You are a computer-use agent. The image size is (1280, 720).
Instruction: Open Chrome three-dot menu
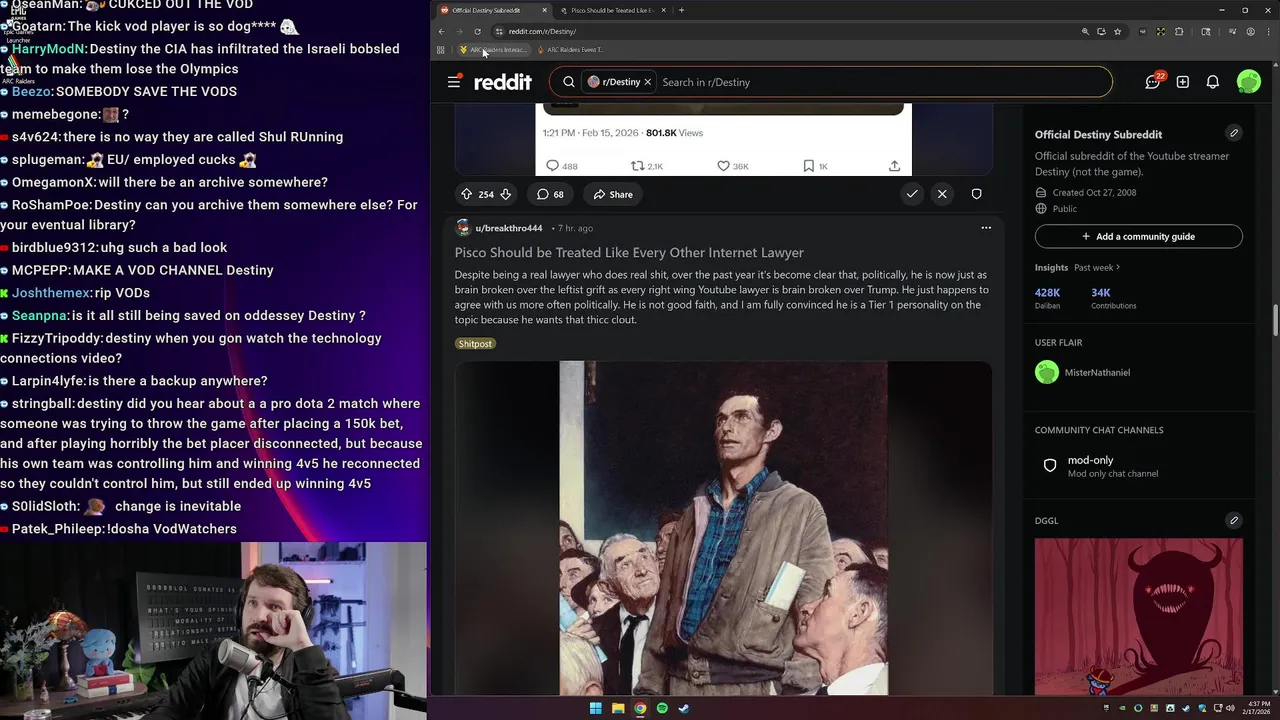(1268, 31)
